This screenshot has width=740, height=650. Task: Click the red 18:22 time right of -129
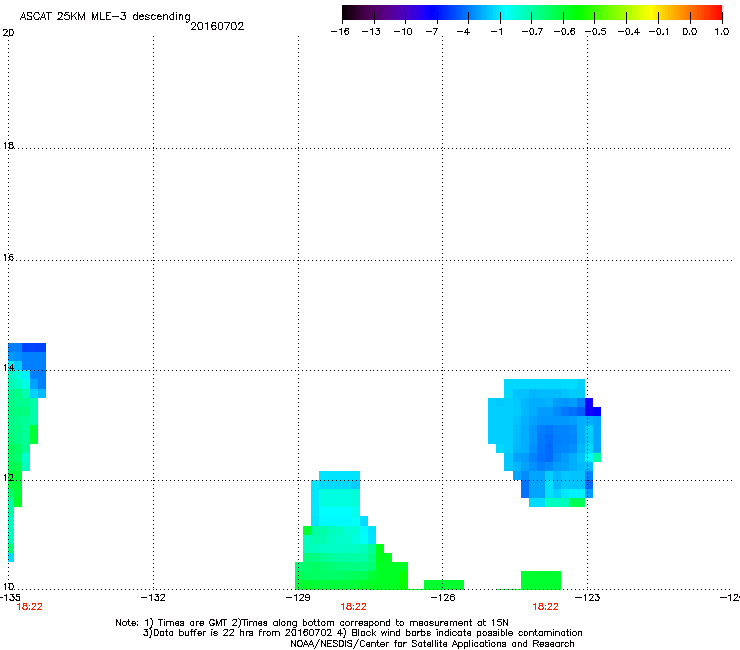(x=353, y=607)
